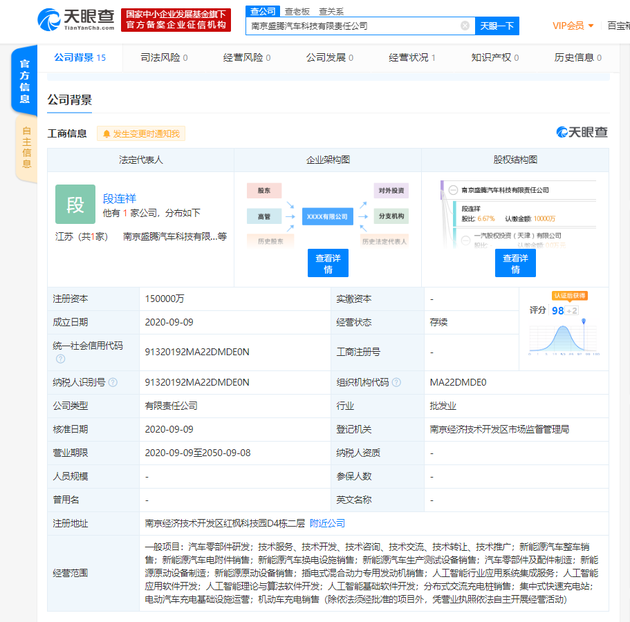Viewport: 630px width, 622px height.
Task: Click the 高管 box in structure diagram
Action: (264, 217)
